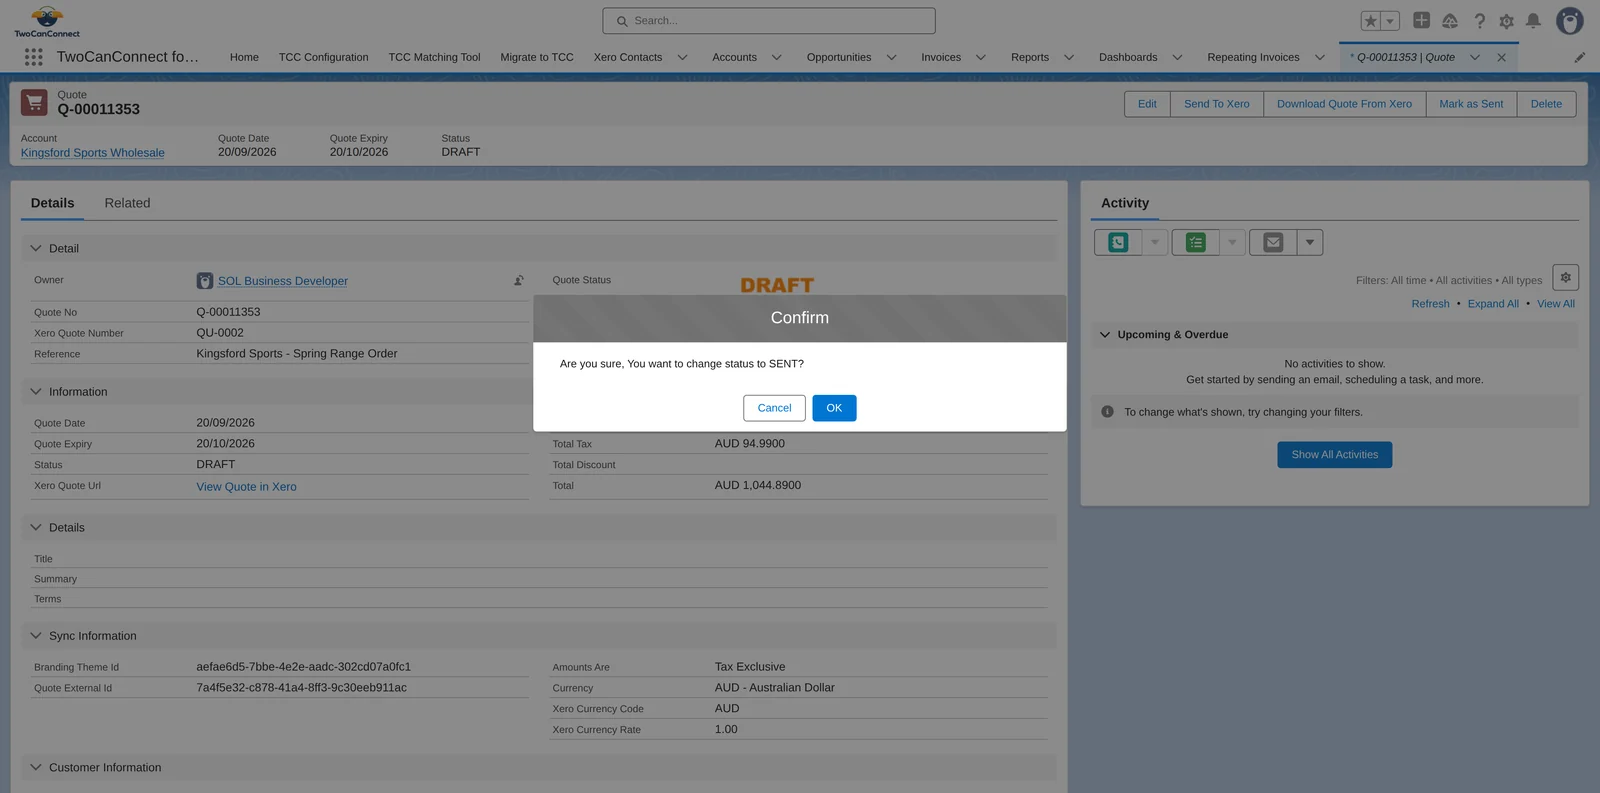Open the View Quote in Xero link
The image size is (1600, 793).
246,487
